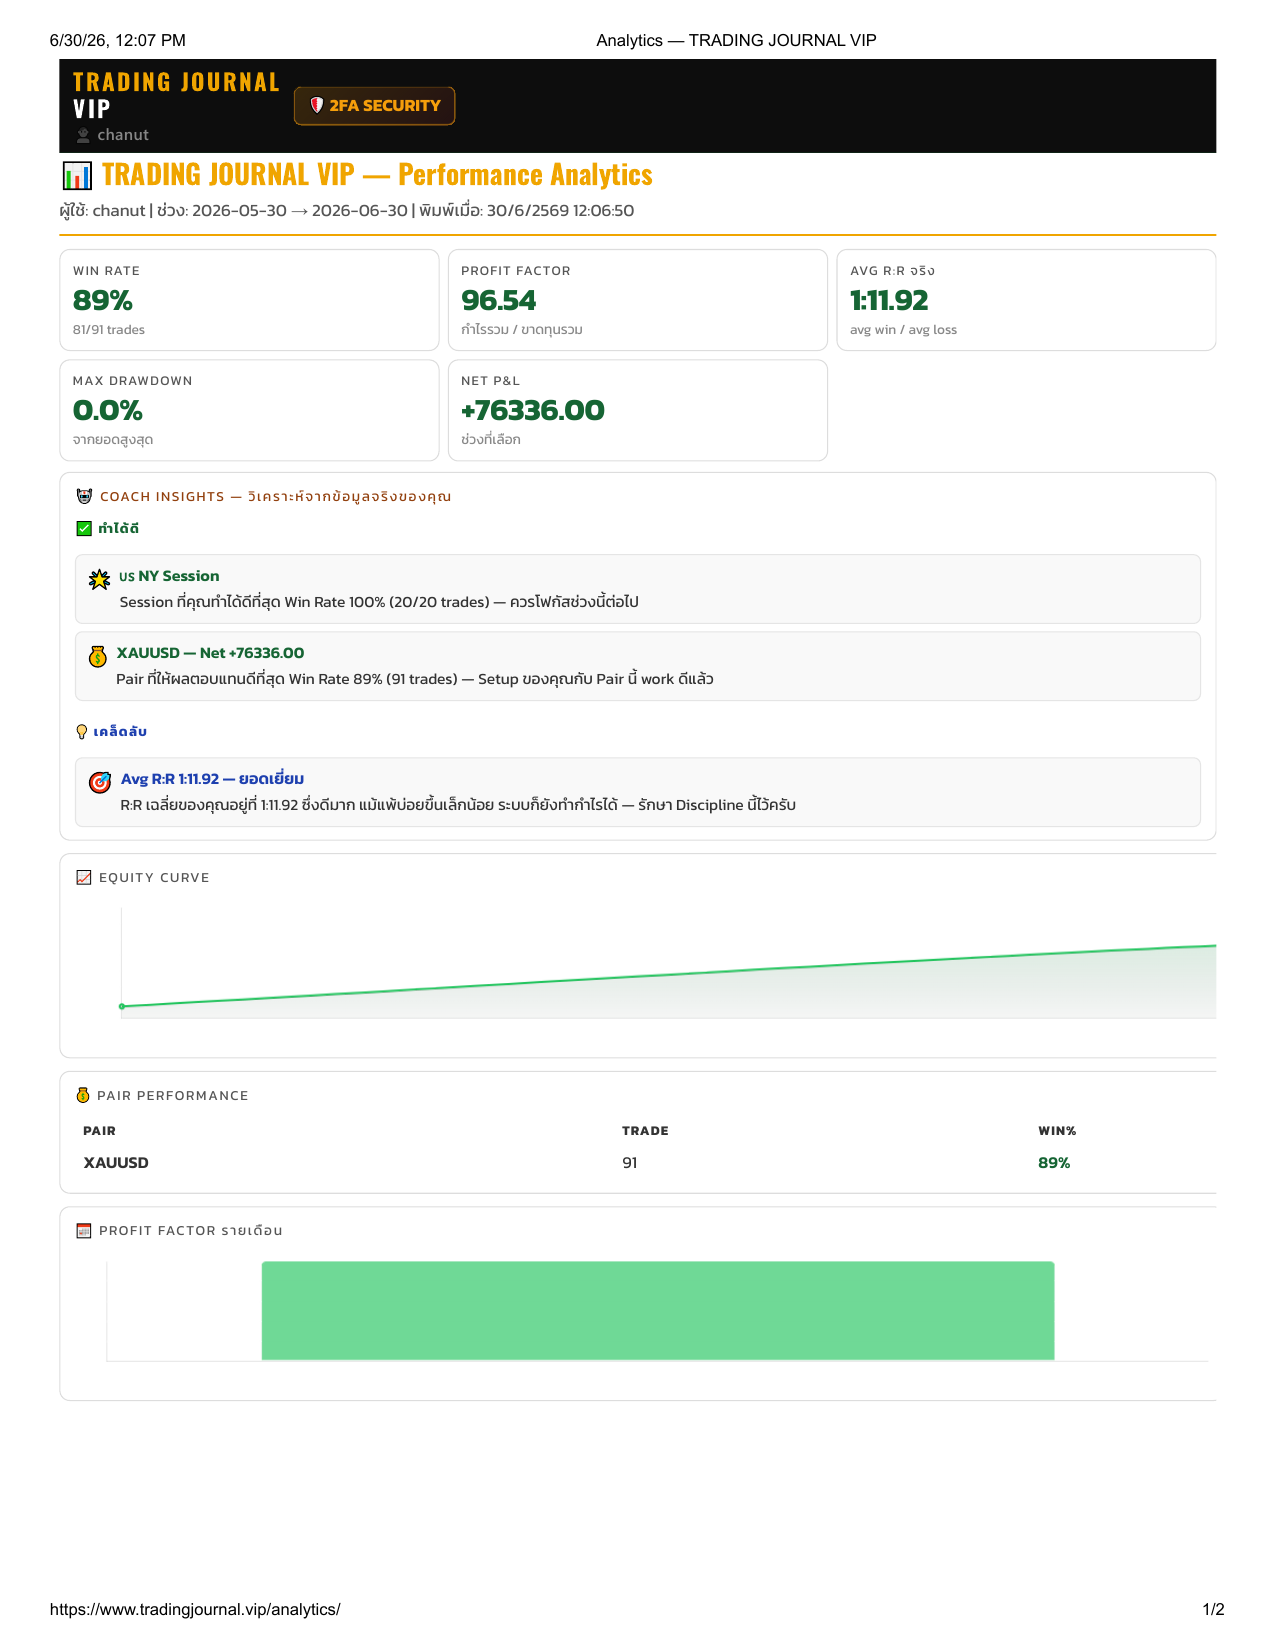
Task: Click the 2FA SECURITY badge button
Action: 374,106
